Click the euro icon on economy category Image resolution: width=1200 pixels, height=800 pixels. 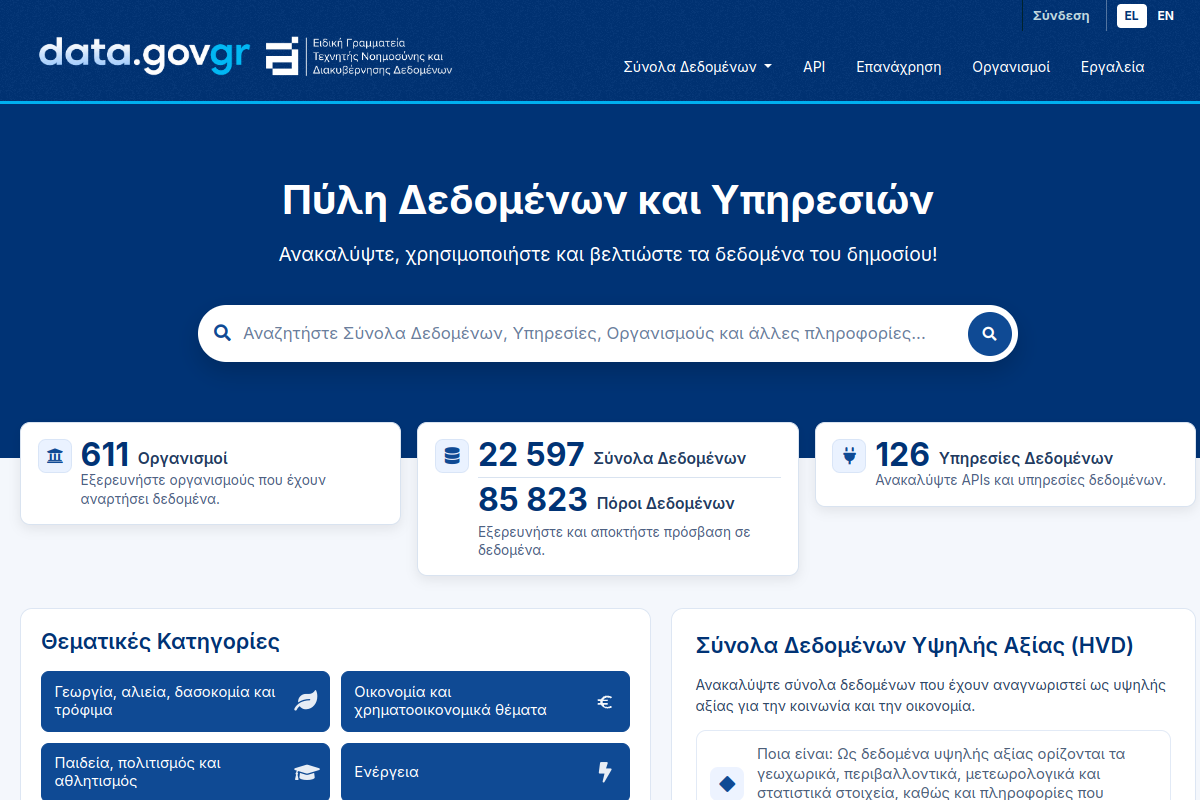(605, 702)
